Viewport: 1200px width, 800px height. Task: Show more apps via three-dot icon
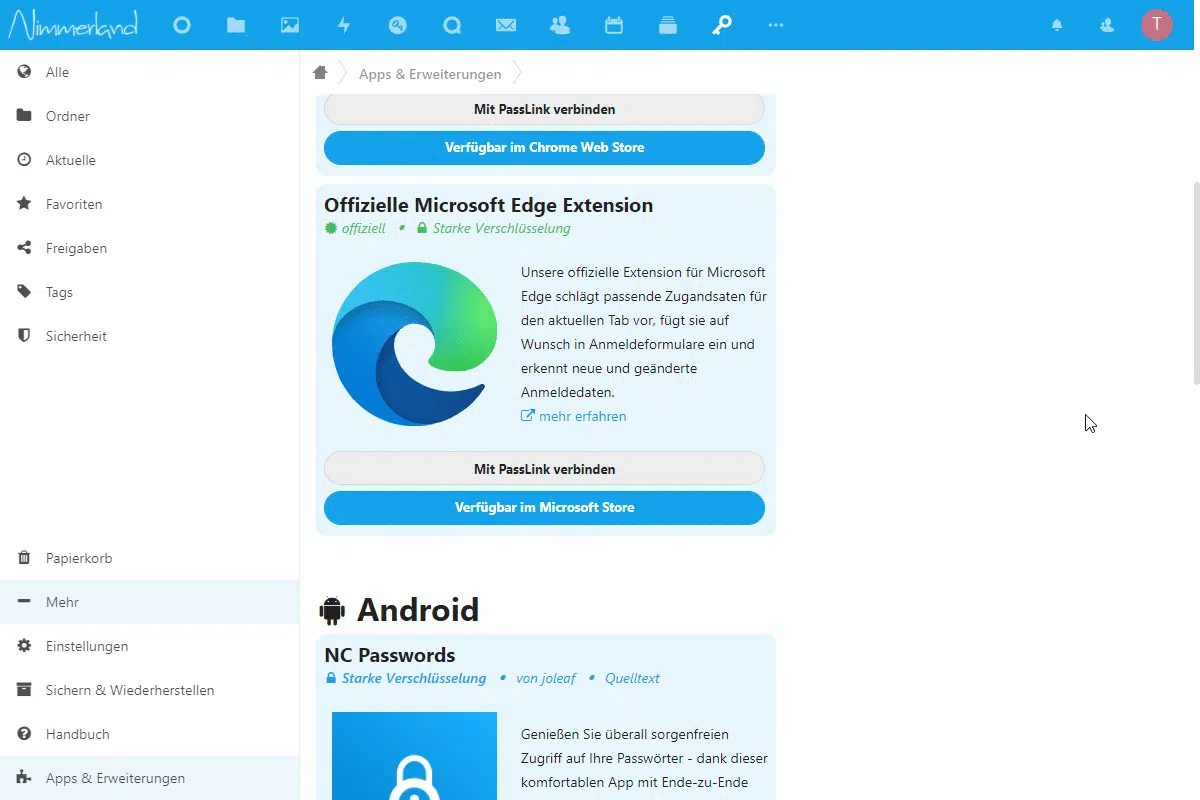(776, 25)
